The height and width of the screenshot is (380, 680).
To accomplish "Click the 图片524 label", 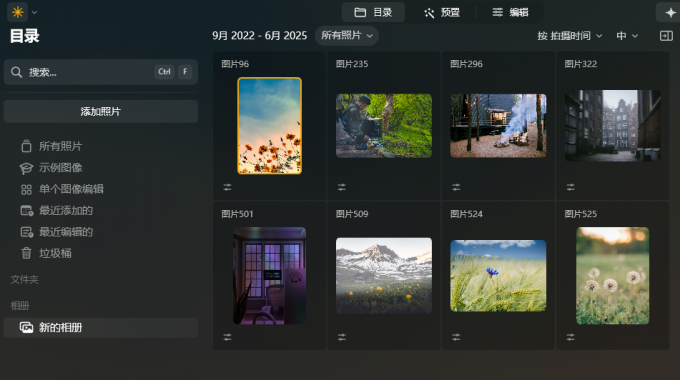I will coord(466,214).
